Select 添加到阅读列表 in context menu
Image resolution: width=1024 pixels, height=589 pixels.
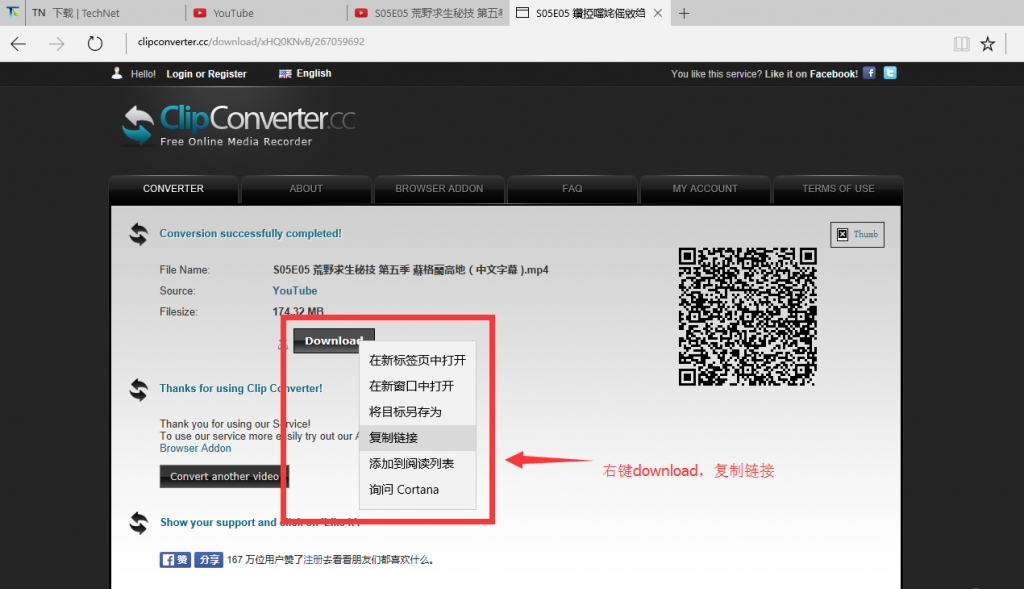click(418, 464)
